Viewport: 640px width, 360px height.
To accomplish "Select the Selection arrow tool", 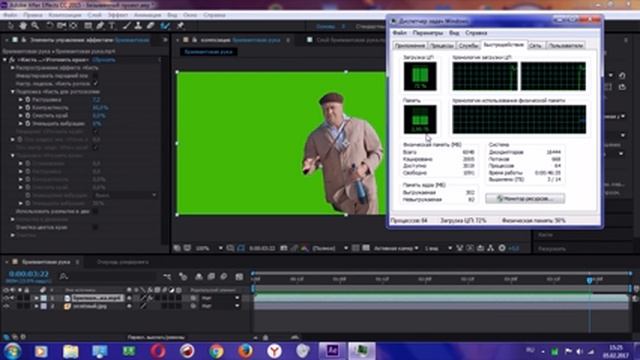I will pyautogui.click(x=10, y=26).
